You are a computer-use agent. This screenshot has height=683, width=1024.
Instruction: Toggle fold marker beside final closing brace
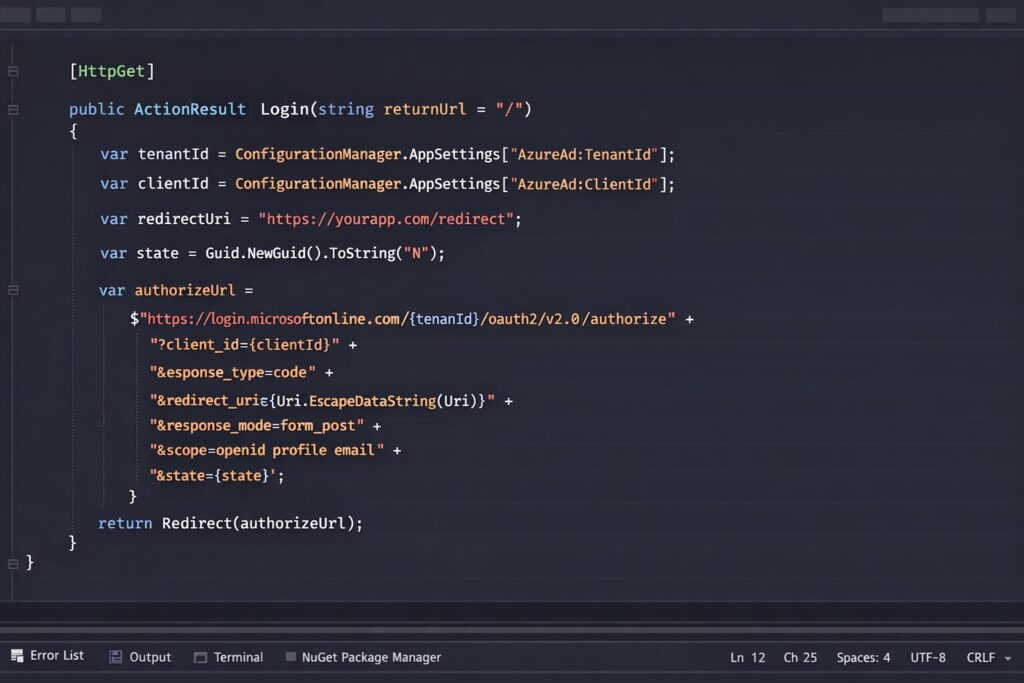point(13,563)
